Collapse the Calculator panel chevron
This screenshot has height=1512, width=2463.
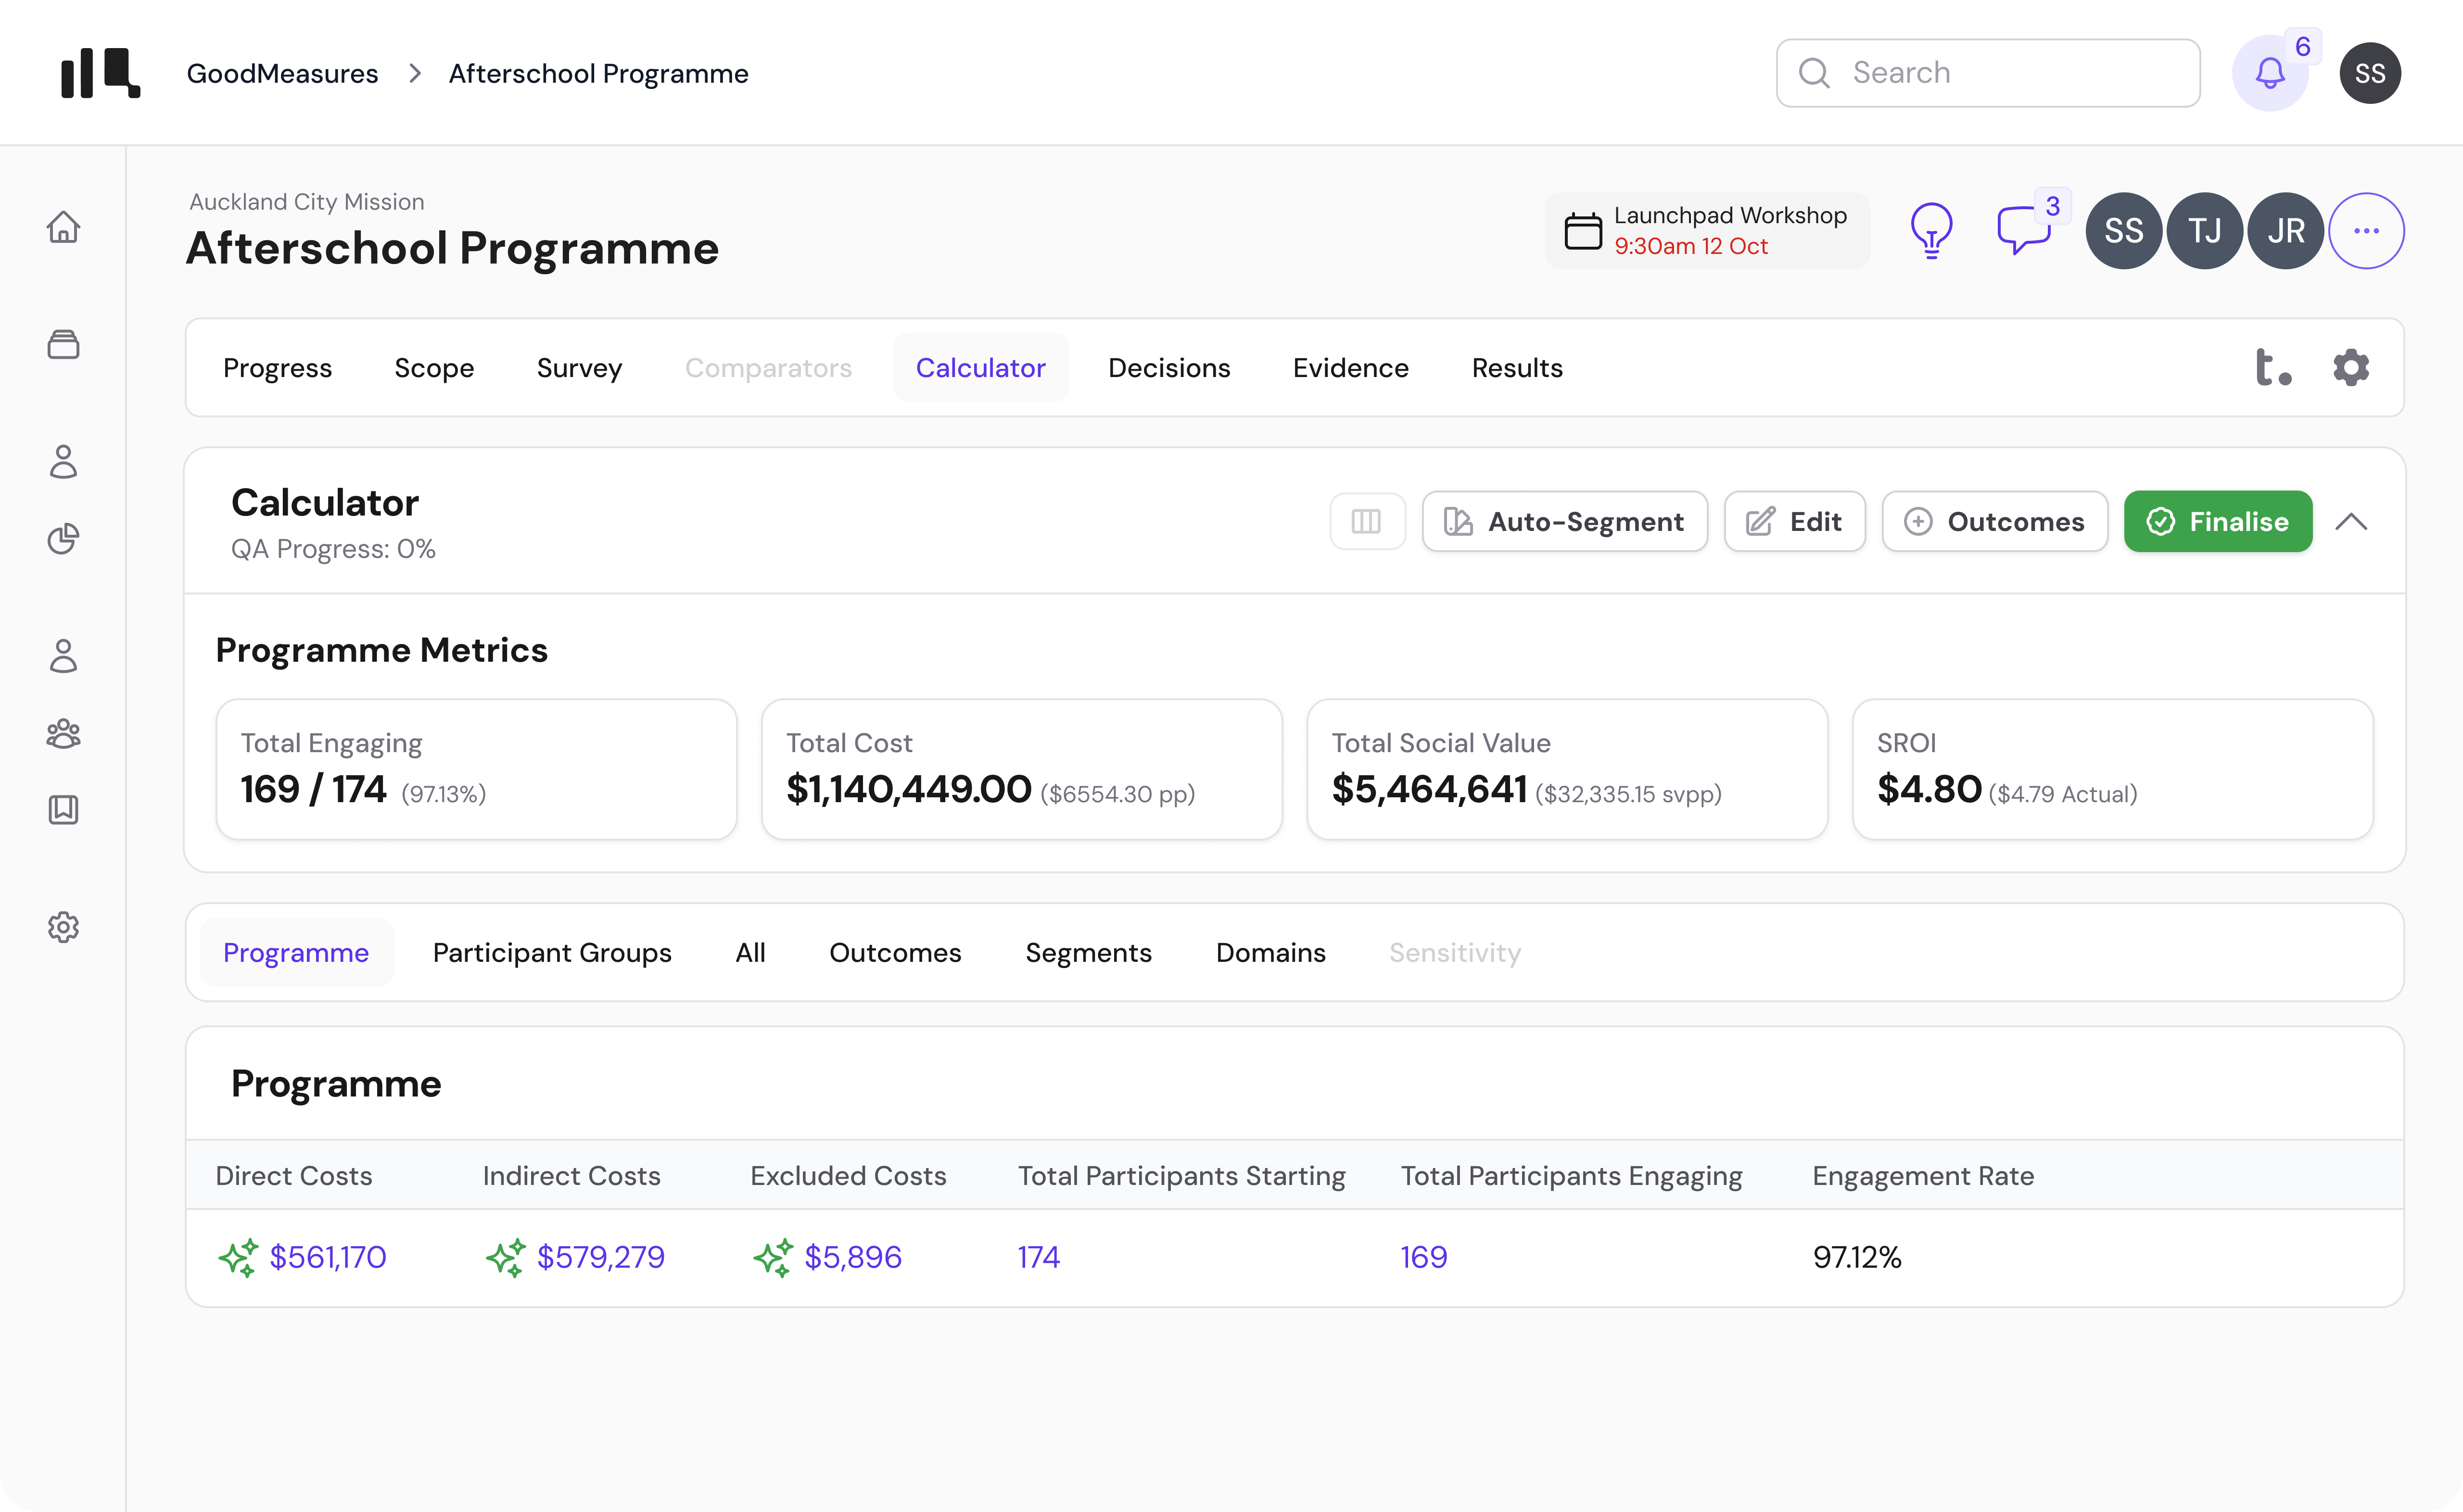[2351, 521]
